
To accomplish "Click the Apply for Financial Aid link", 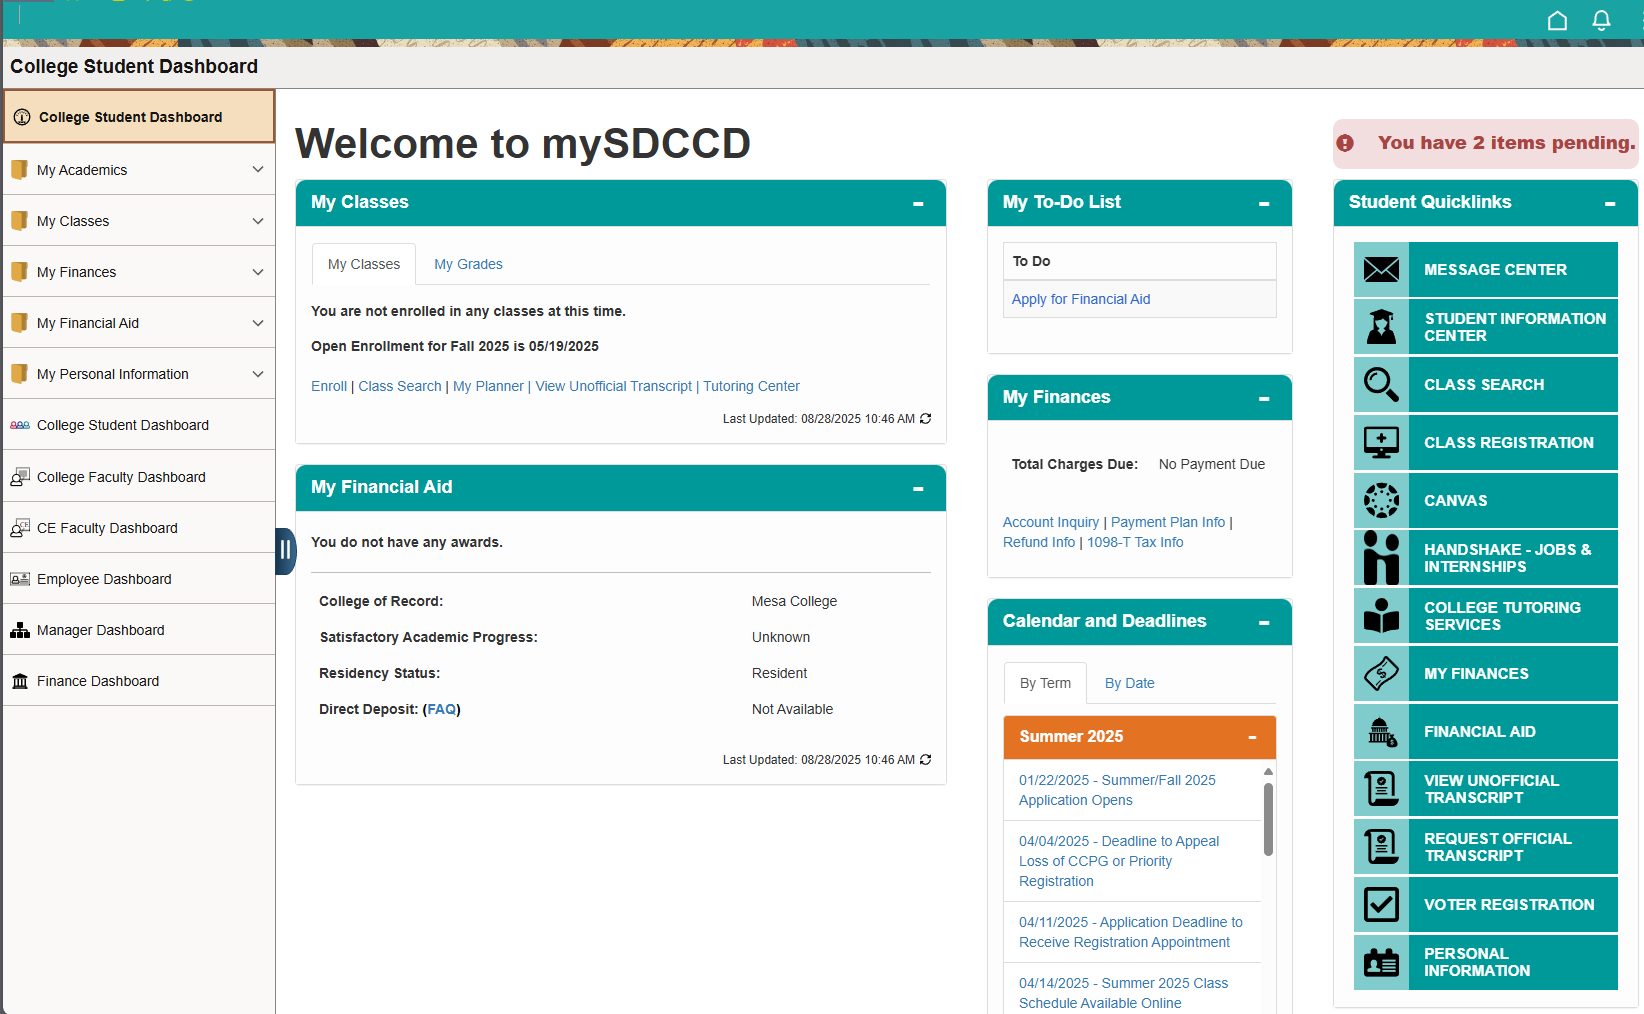I will (1080, 299).
